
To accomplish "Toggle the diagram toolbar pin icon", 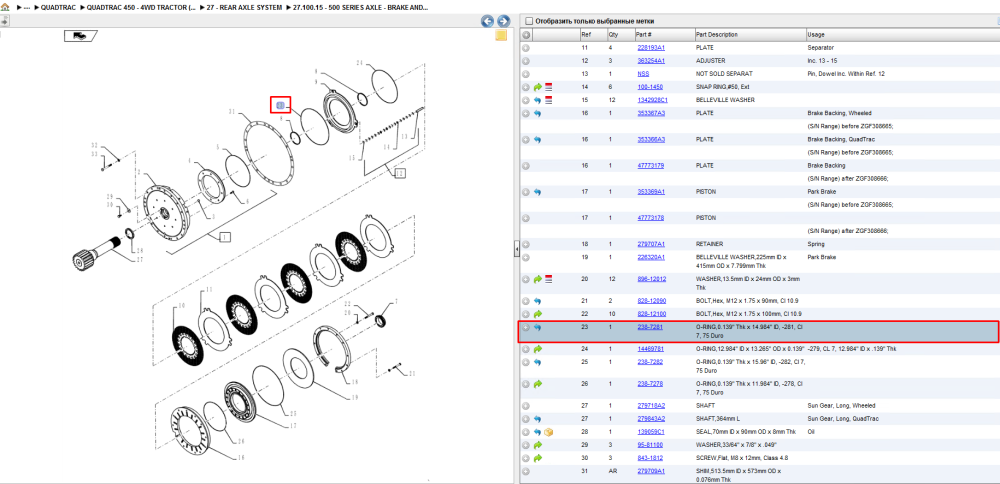I will [x=4, y=21].
